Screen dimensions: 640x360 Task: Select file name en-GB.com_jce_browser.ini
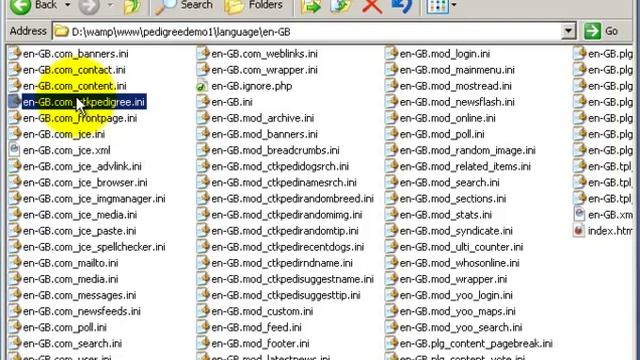pyautogui.click(x=85, y=182)
